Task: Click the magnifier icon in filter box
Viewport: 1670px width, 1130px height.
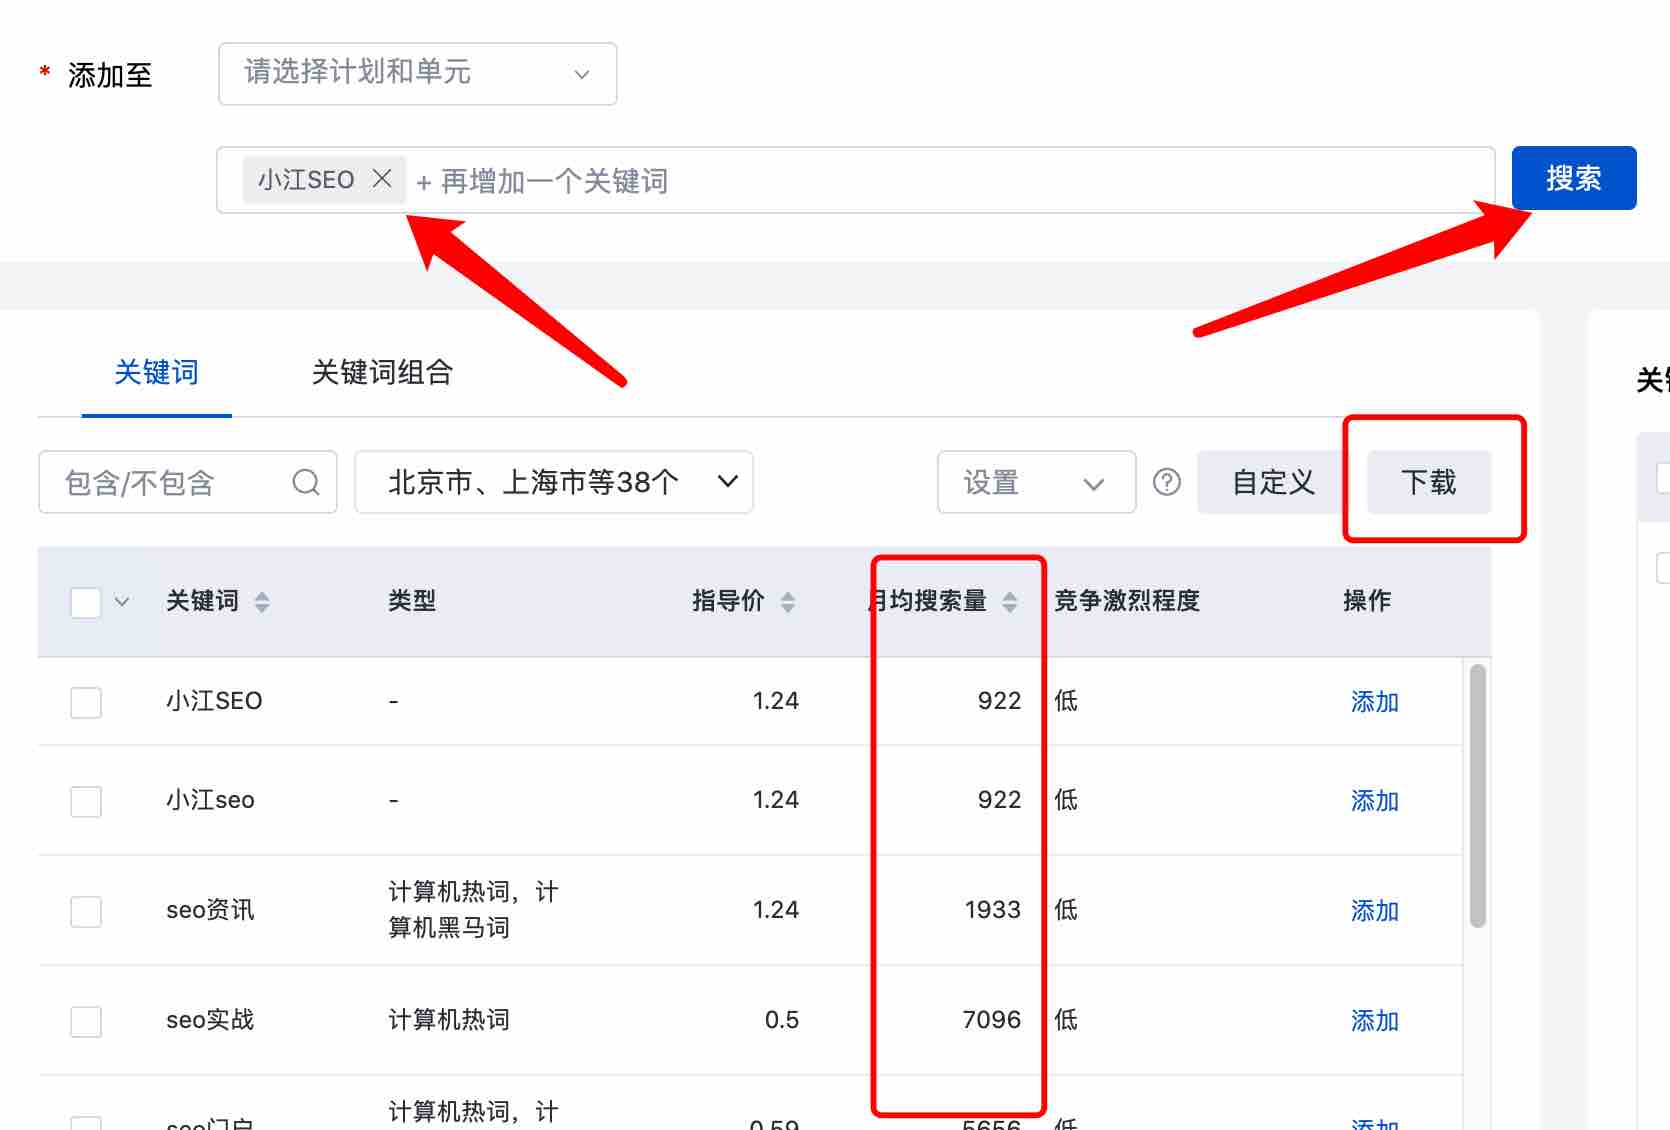Action: point(306,483)
